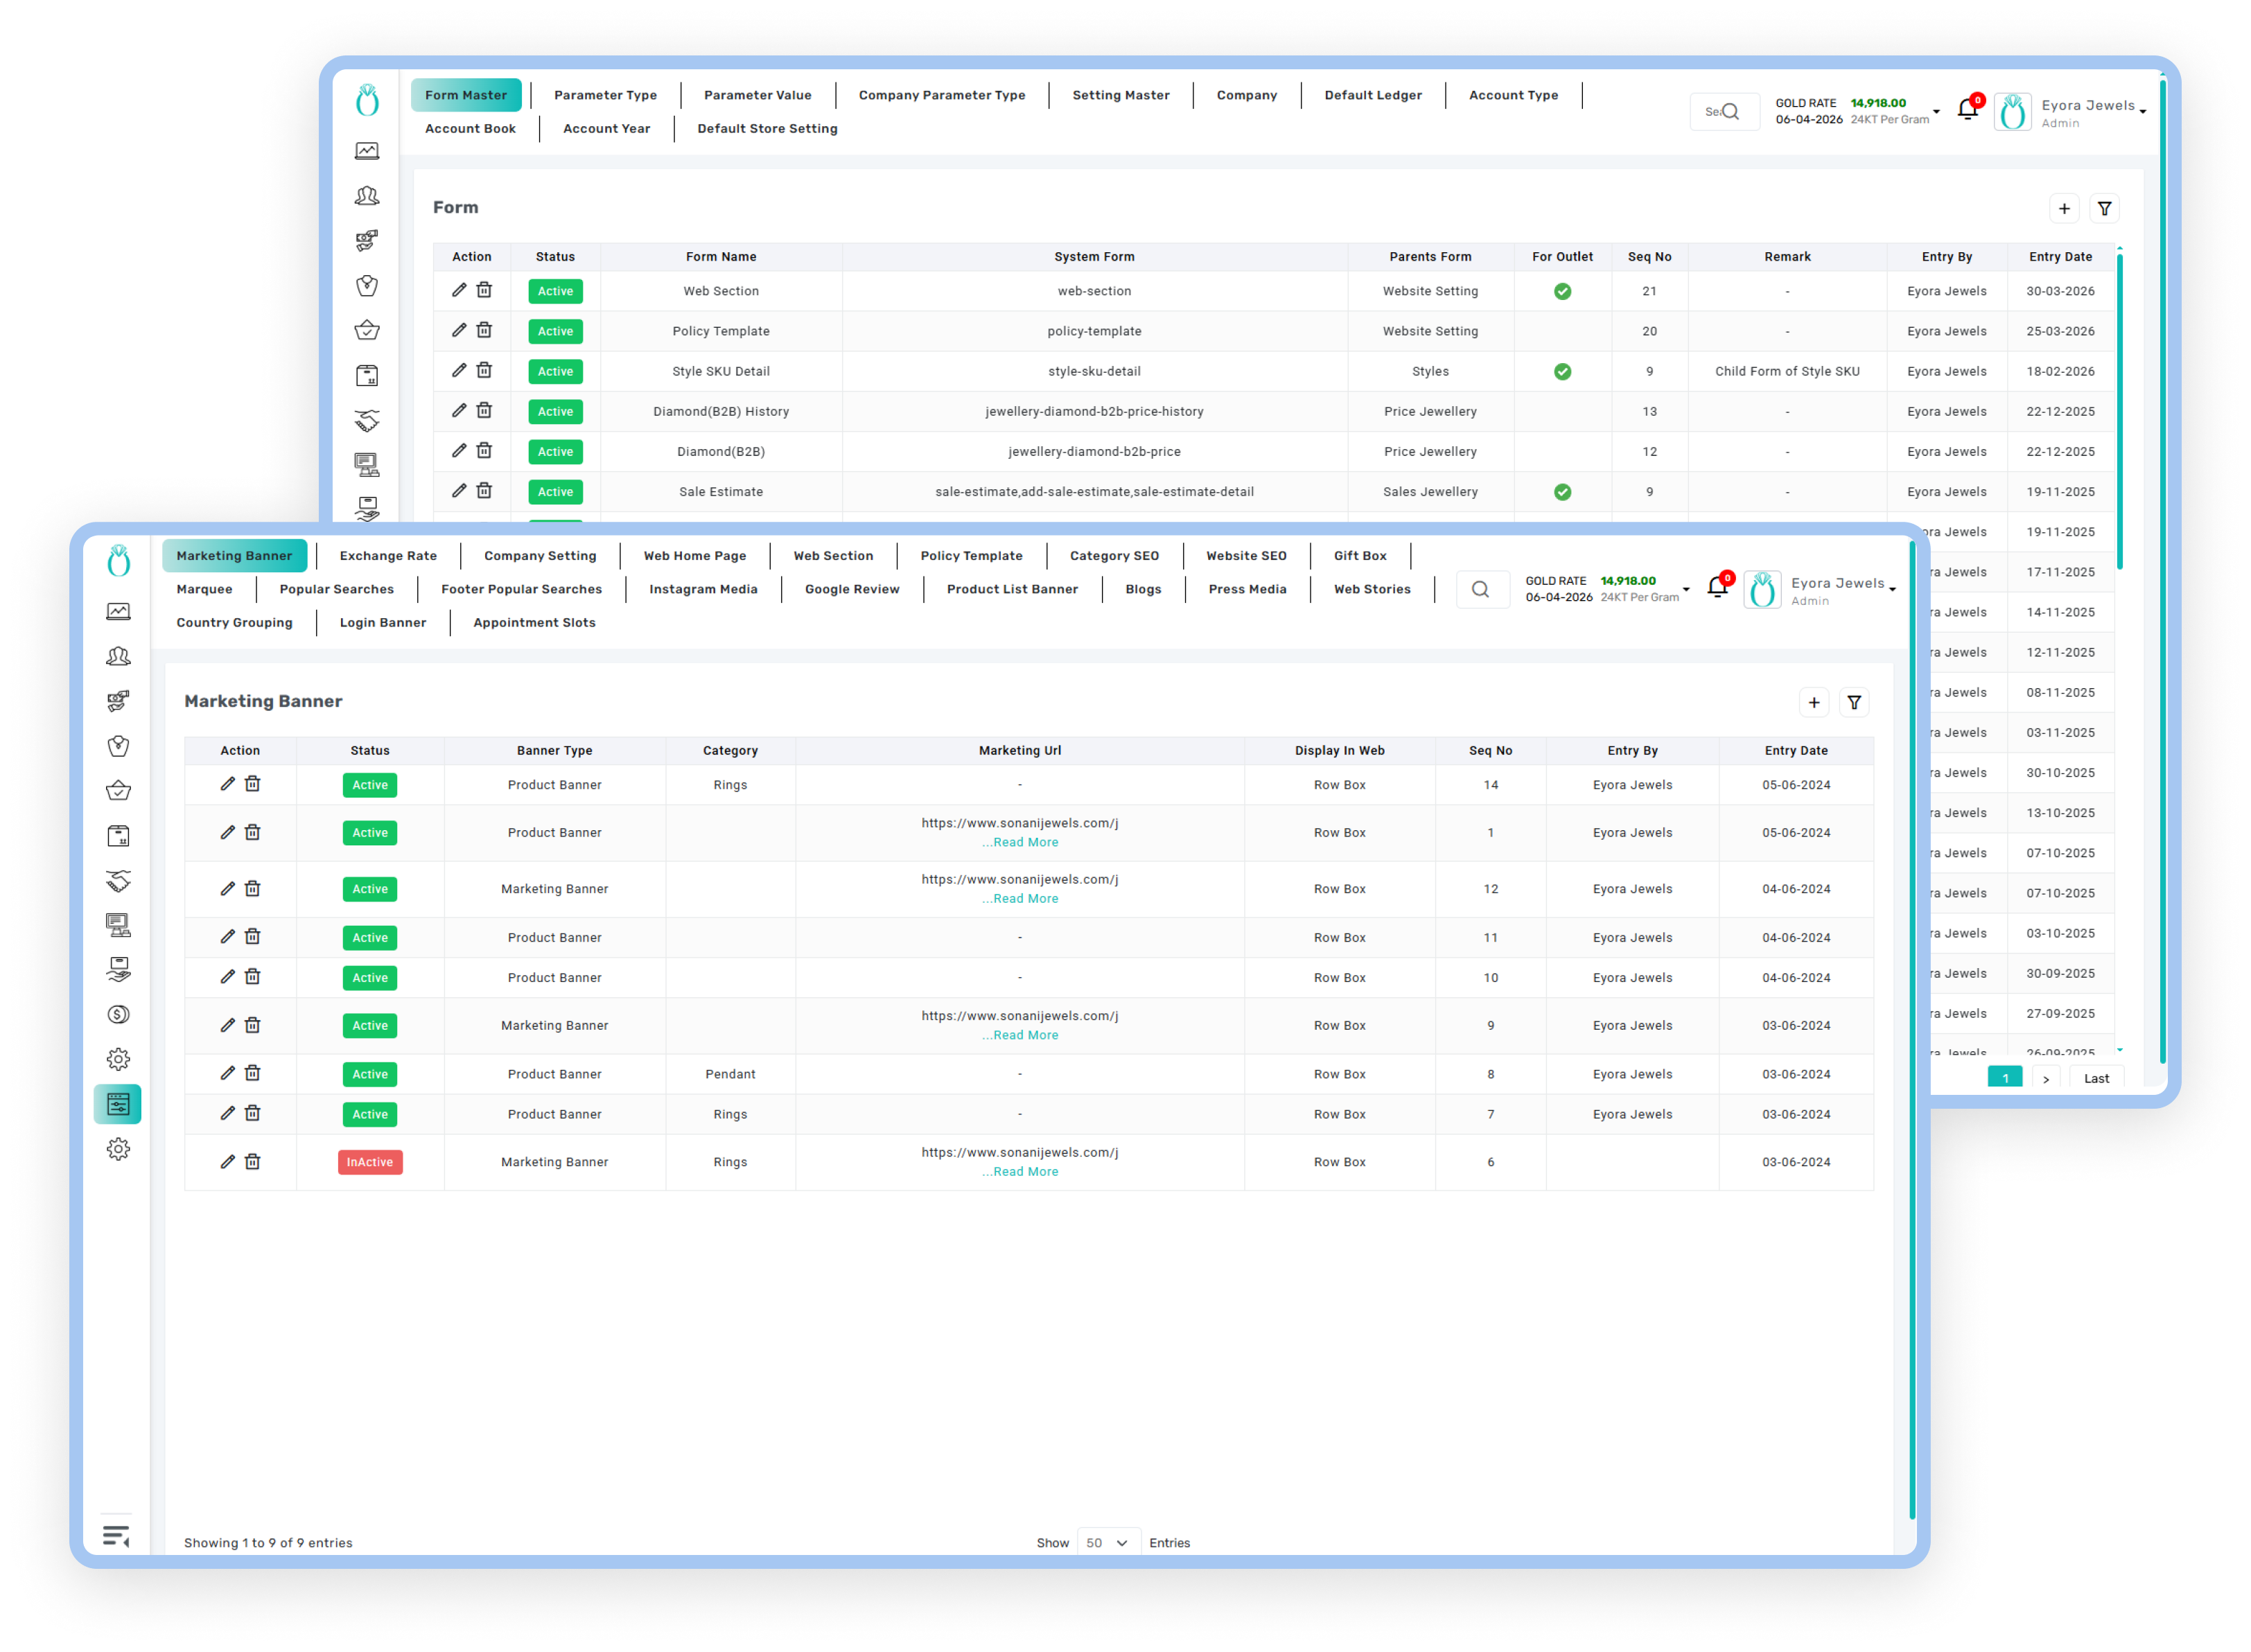Open the dollar sign sidebar icon

point(118,1014)
